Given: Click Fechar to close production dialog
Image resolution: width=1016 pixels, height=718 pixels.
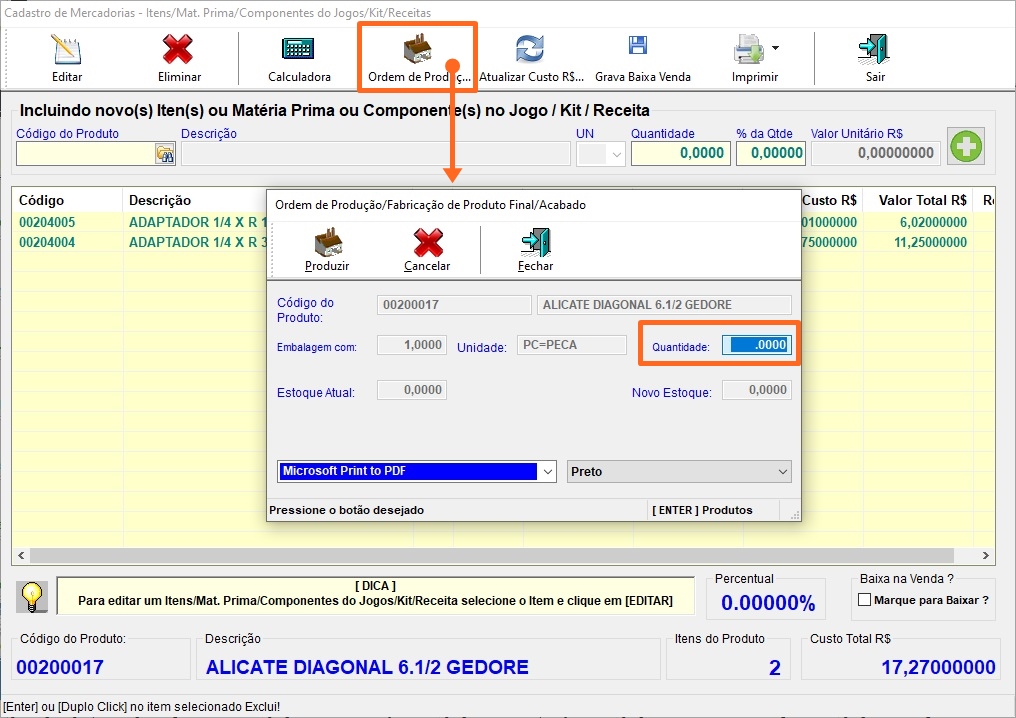Looking at the screenshot, I should 535,243.
